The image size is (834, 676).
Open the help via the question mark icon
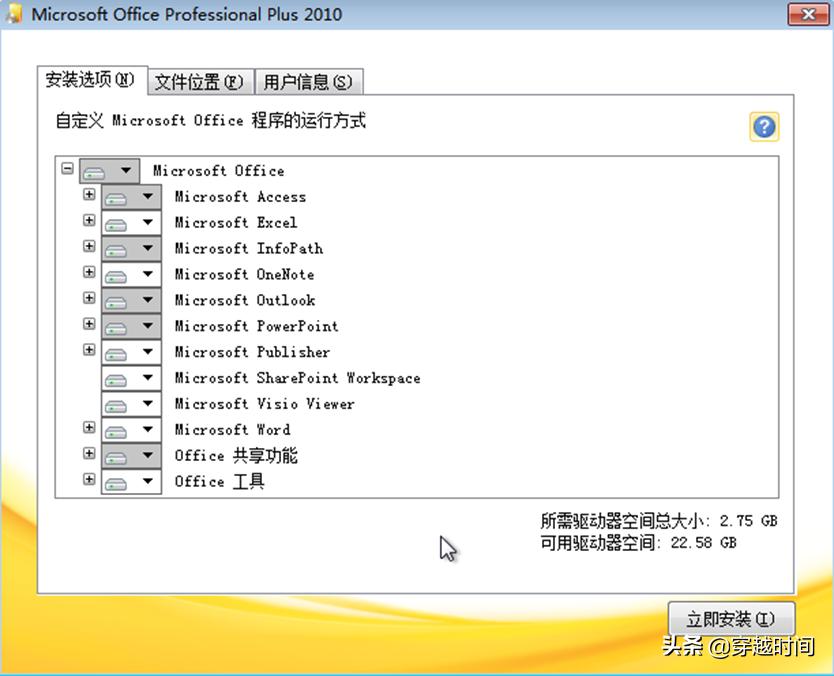pyautogui.click(x=763, y=126)
